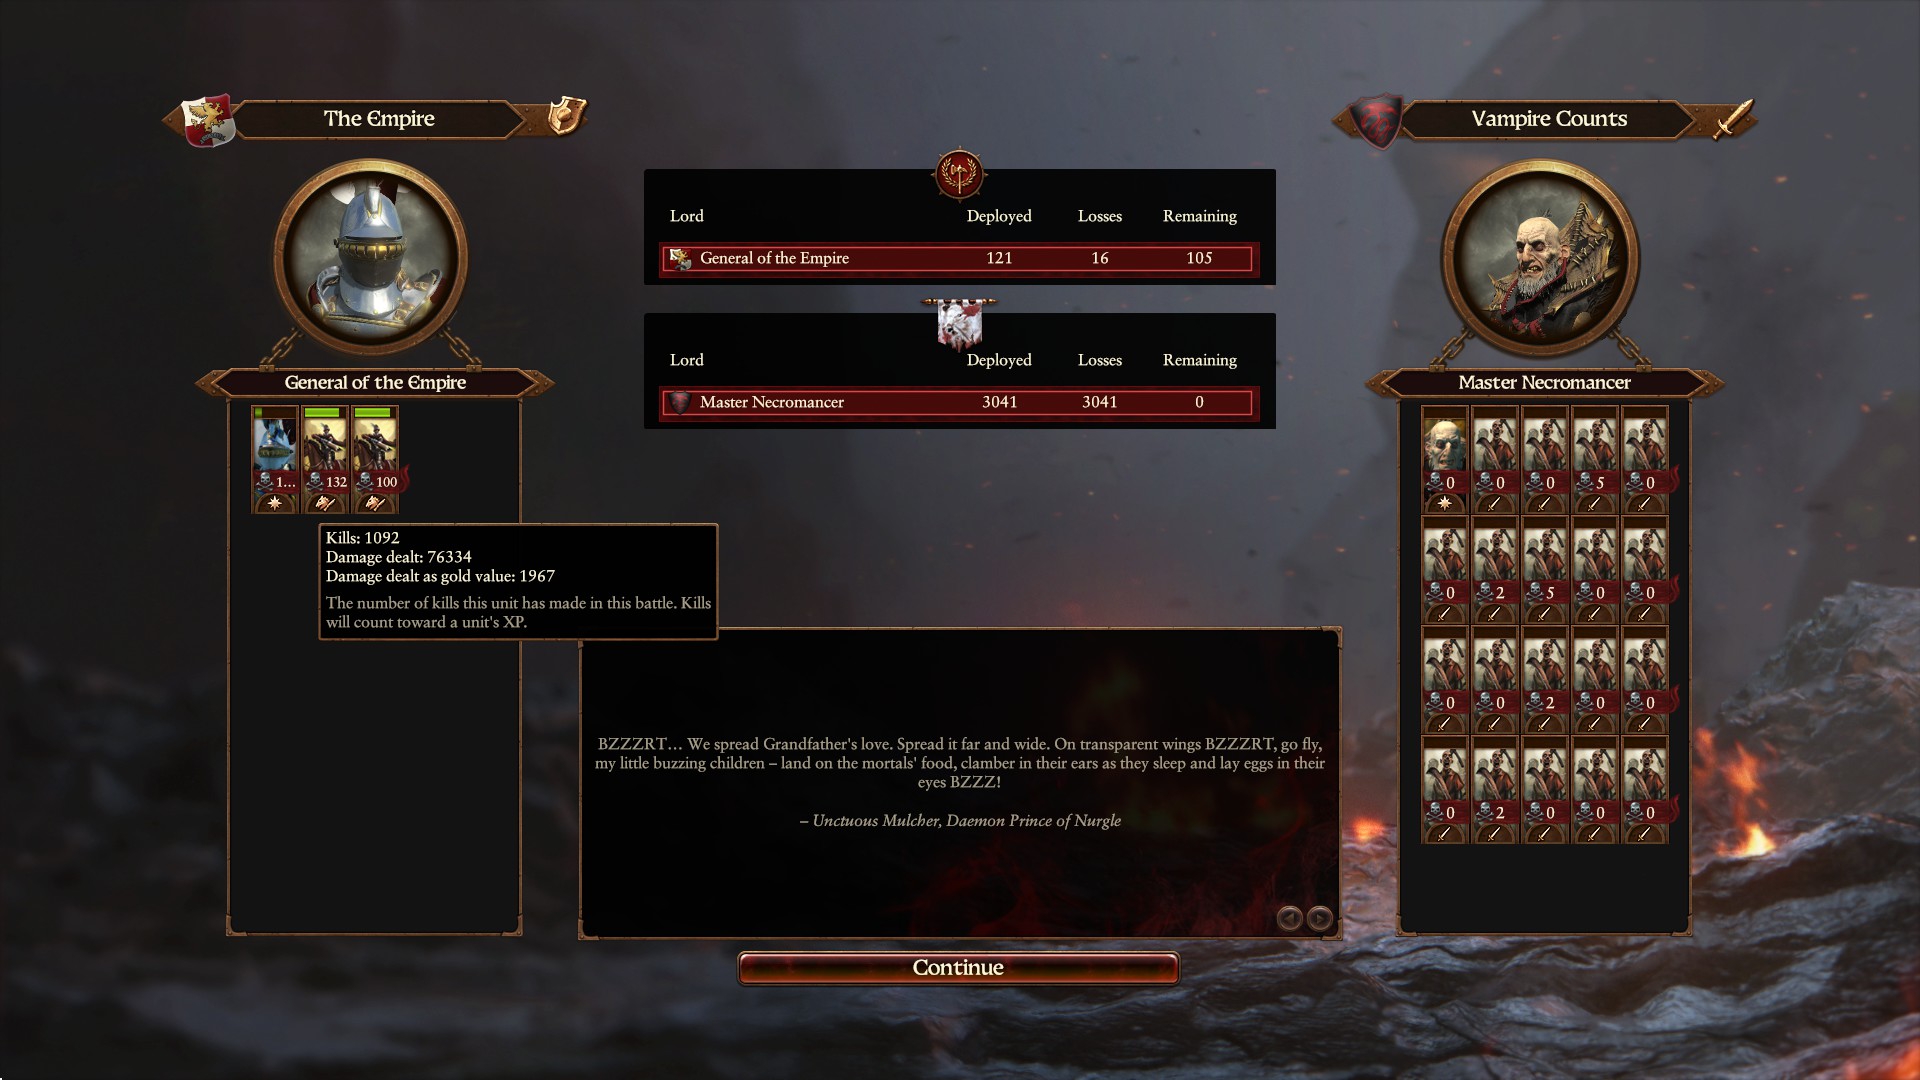The image size is (1920, 1080).
Task: Select first-row zombie card showing 5 kills
Action: [x=1594, y=459]
